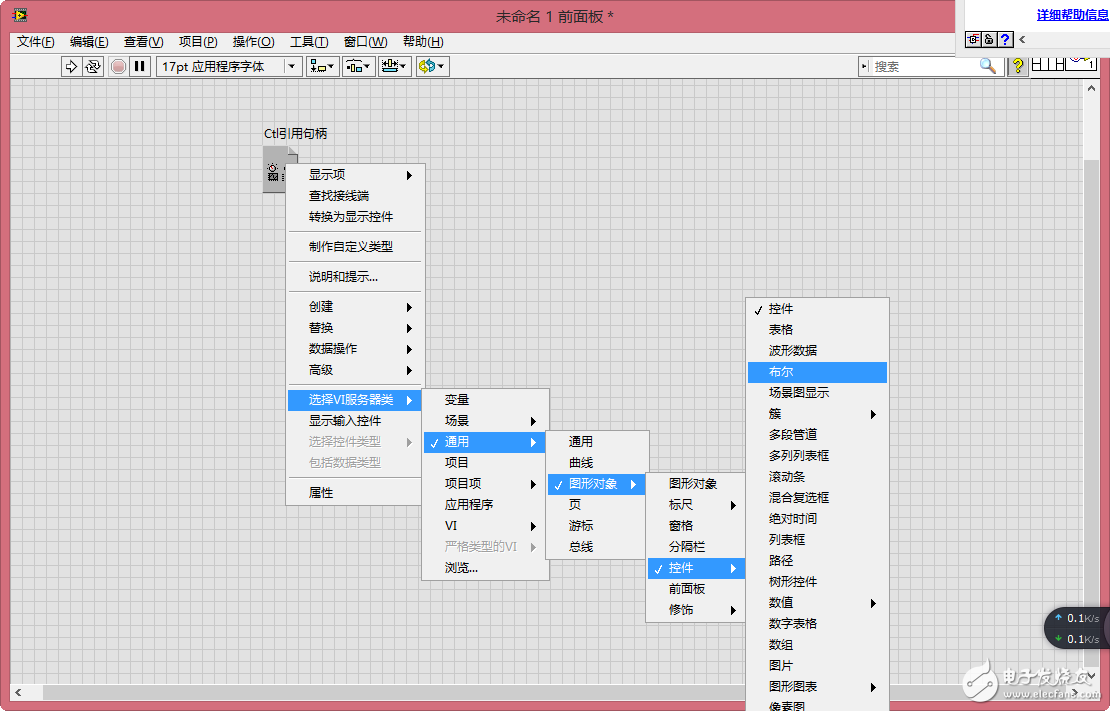This screenshot has height=711, width=1110.
Task: Click the connector pane grid icon
Action: (1048, 64)
